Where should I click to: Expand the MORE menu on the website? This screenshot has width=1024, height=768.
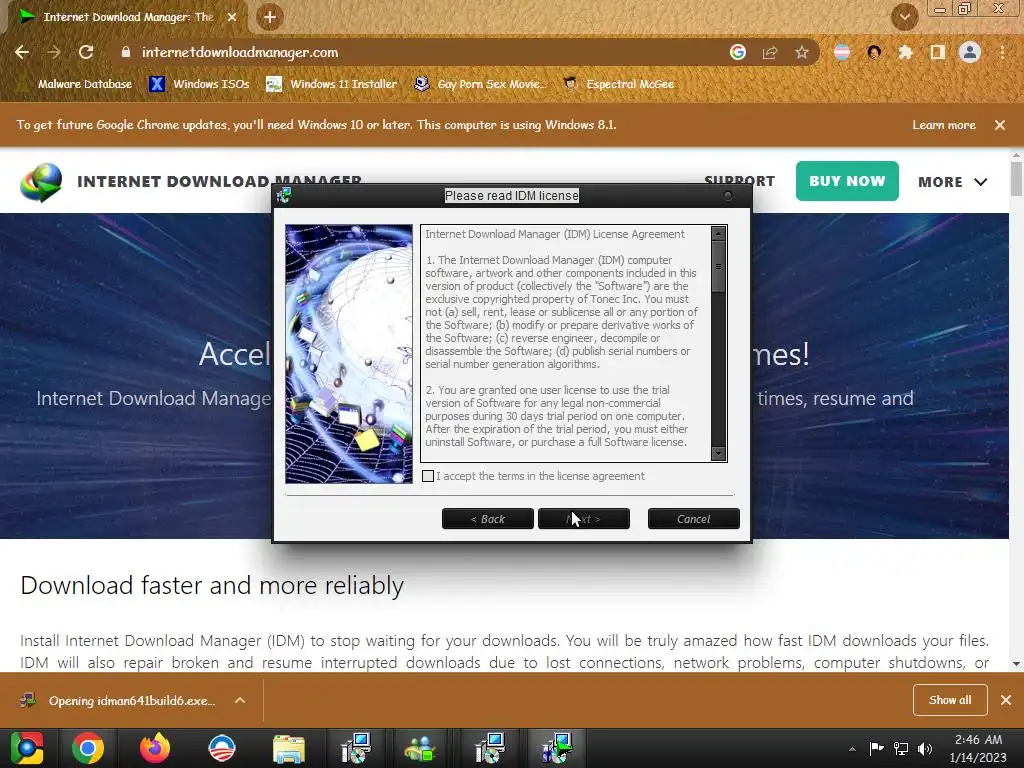point(952,182)
